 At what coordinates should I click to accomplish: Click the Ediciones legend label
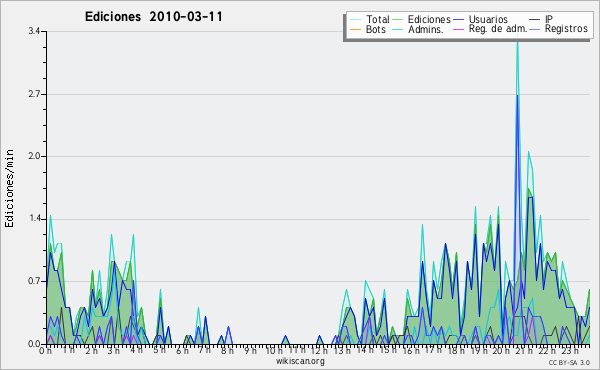coord(429,19)
